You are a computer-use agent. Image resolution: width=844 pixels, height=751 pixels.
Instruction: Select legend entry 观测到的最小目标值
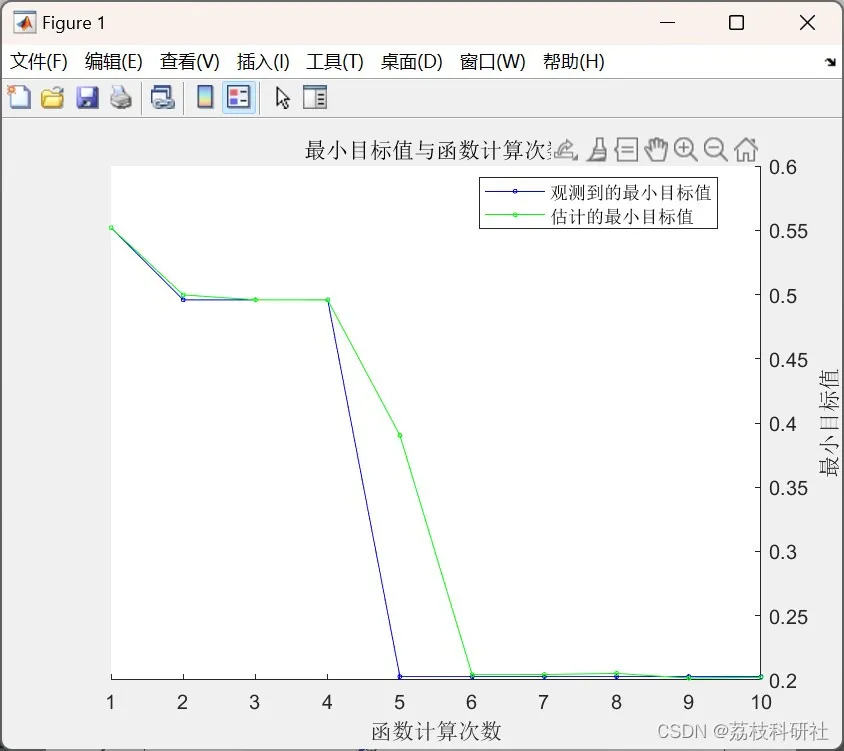click(599, 192)
